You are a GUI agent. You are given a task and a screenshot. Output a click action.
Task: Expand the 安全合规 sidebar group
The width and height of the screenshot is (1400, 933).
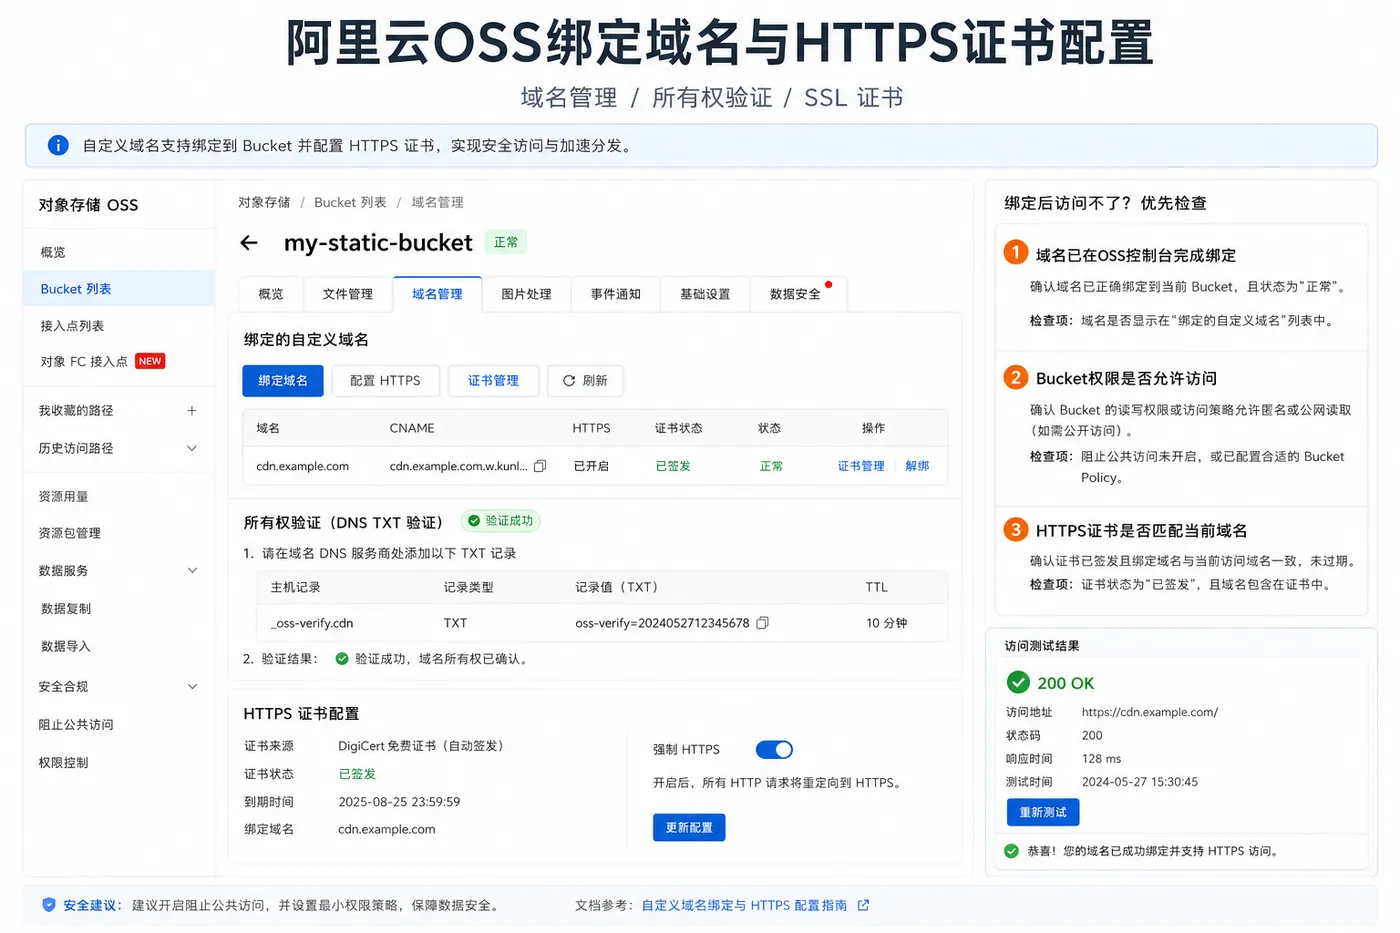click(192, 687)
